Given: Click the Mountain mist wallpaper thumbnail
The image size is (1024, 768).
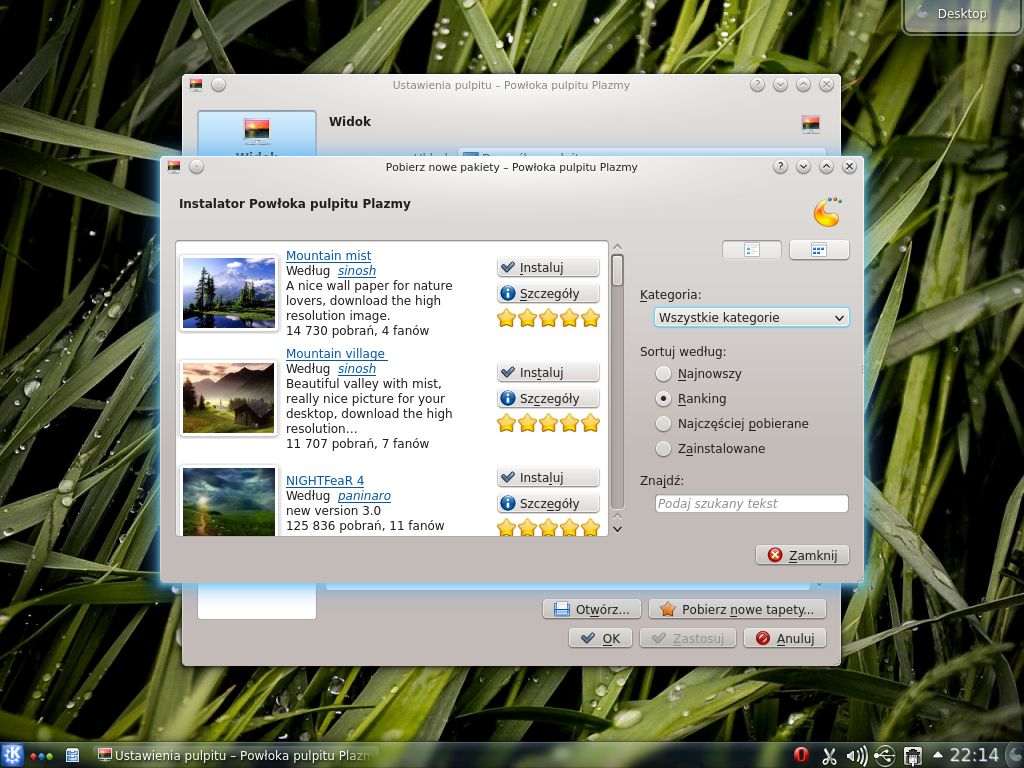Looking at the screenshot, I should [x=229, y=293].
